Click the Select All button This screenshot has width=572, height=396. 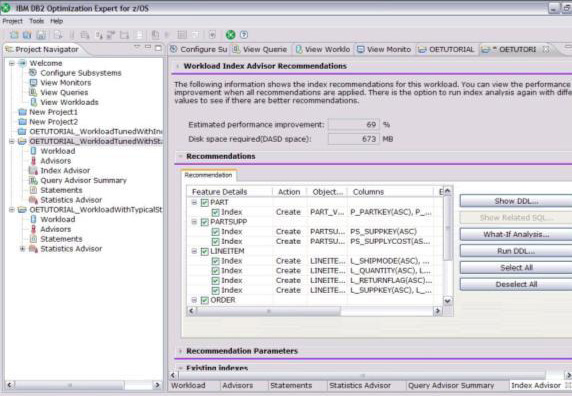(516, 268)
